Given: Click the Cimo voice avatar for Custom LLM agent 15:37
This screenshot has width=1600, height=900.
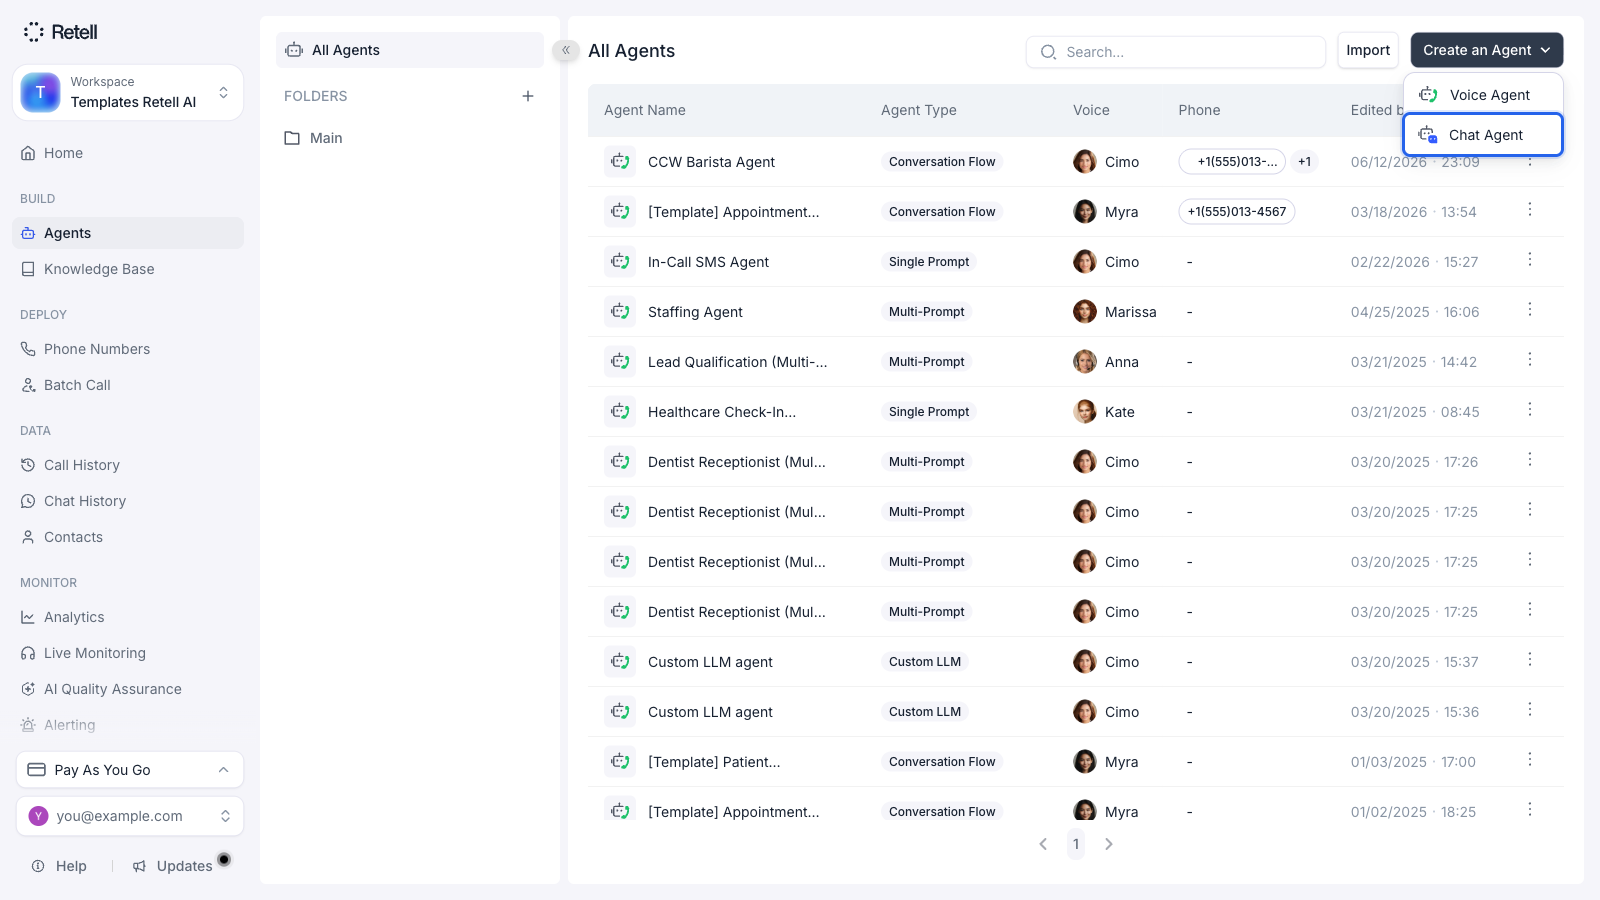Looking at the screenshot, I should click(x=1085, y=661).
